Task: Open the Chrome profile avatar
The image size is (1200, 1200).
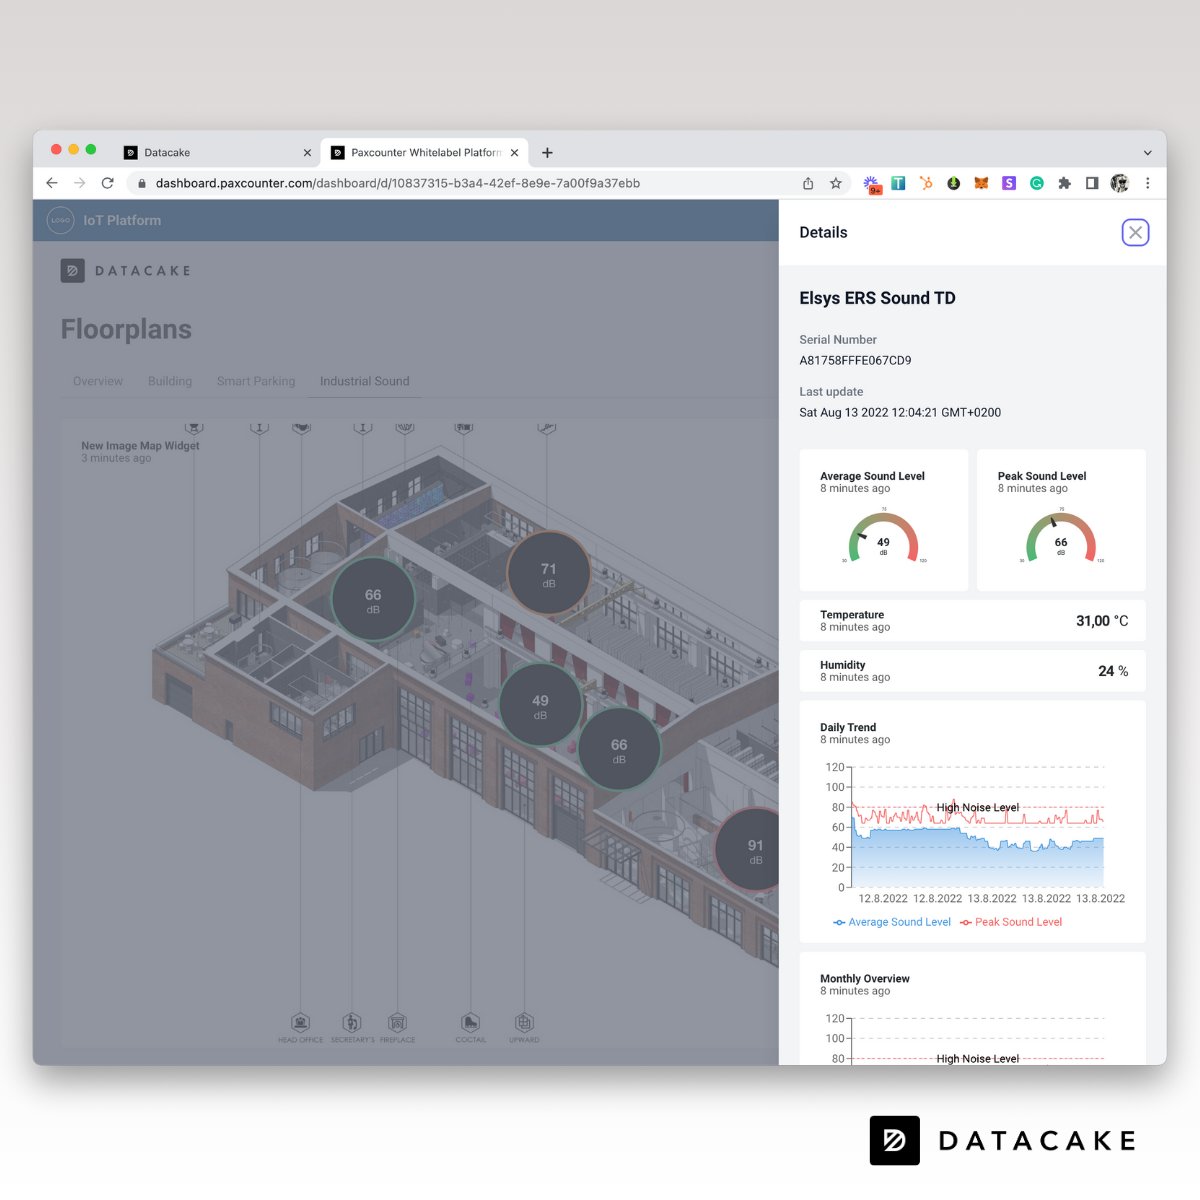Action: click(x=1120, y=183)
